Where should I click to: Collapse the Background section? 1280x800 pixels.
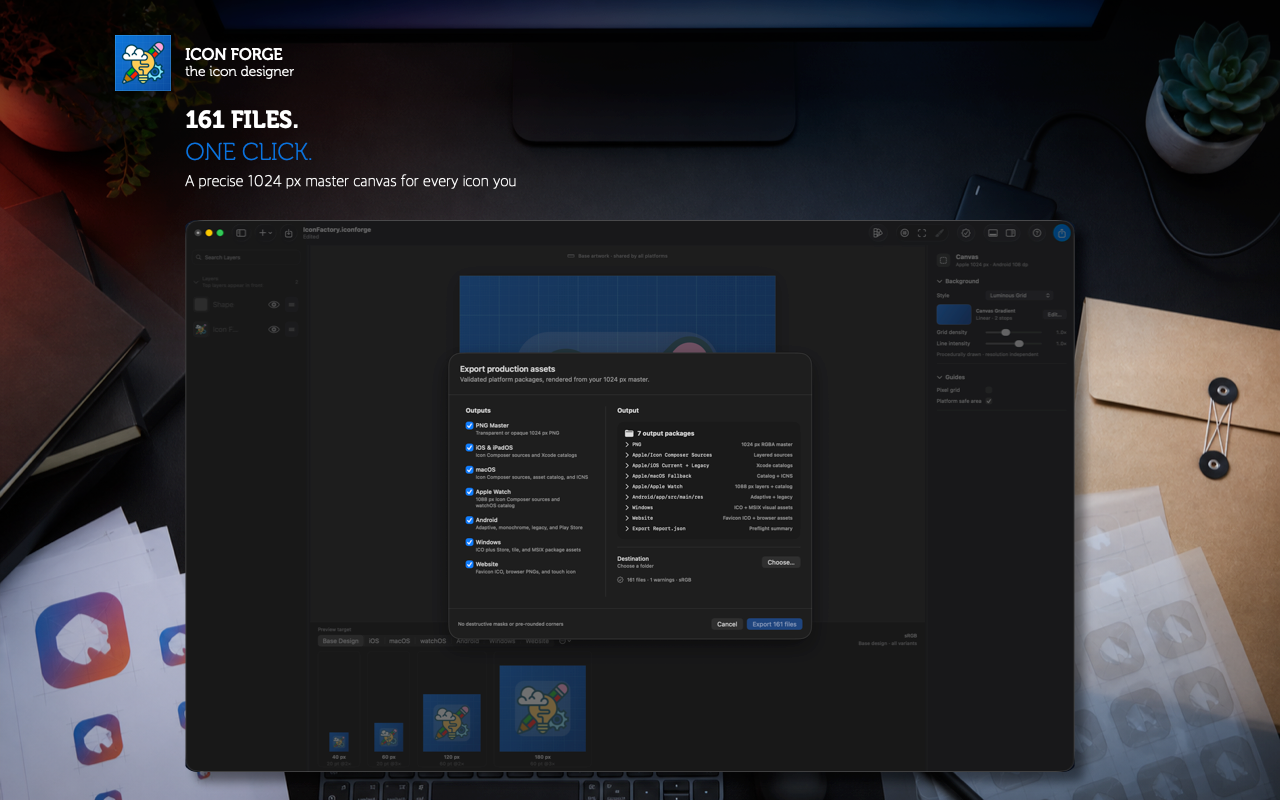click(939, 281)
